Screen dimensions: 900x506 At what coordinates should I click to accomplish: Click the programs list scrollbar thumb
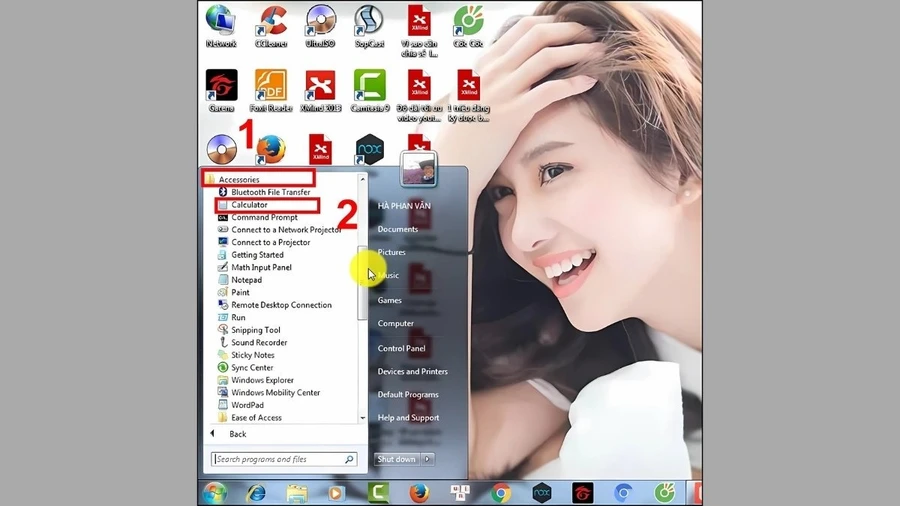(x=362, y=283)
